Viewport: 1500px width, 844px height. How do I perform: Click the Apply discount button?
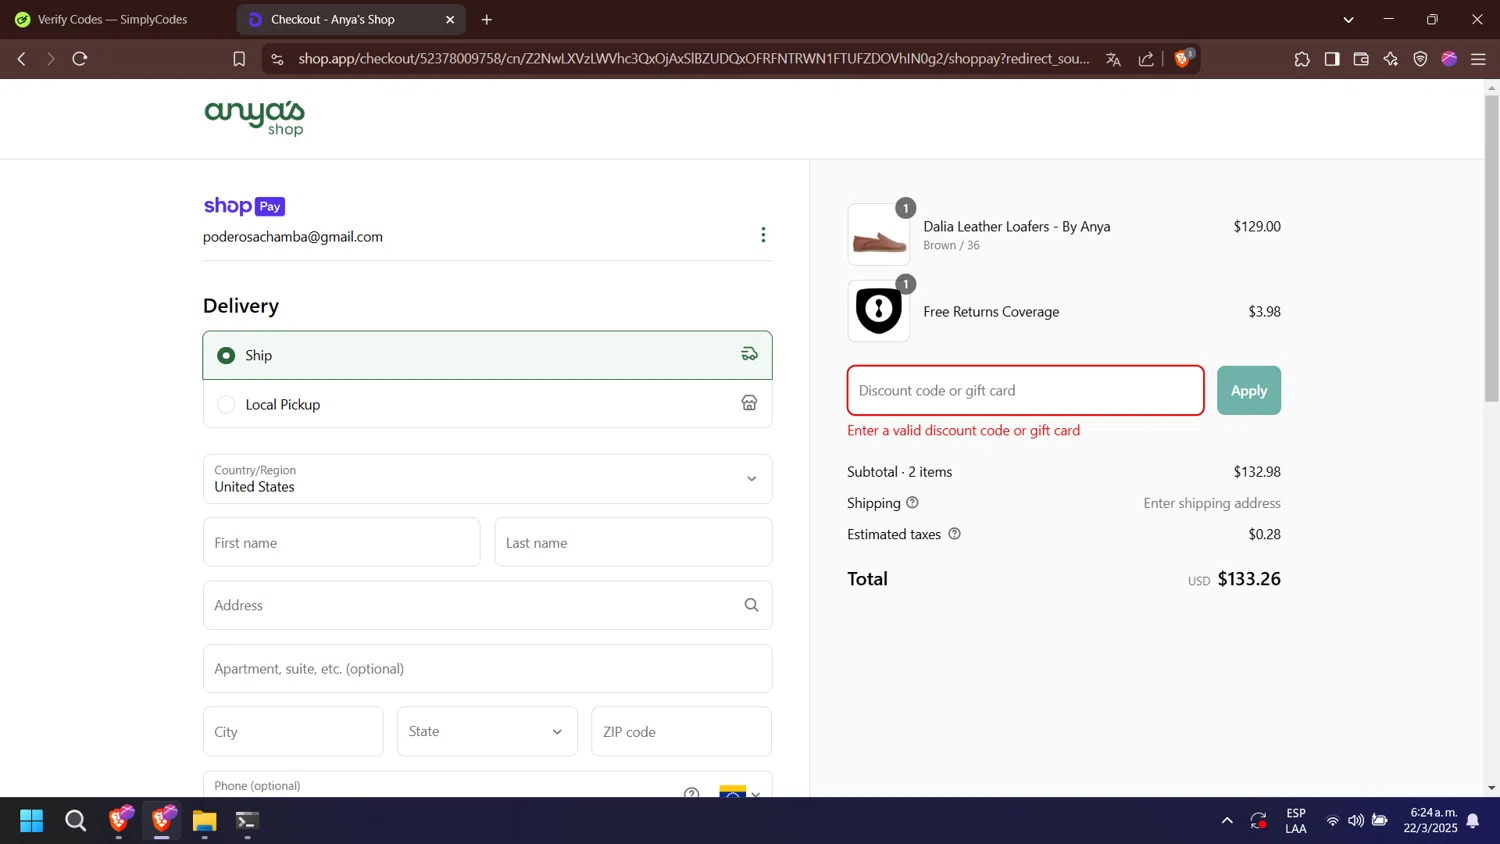pos(1249,390)
